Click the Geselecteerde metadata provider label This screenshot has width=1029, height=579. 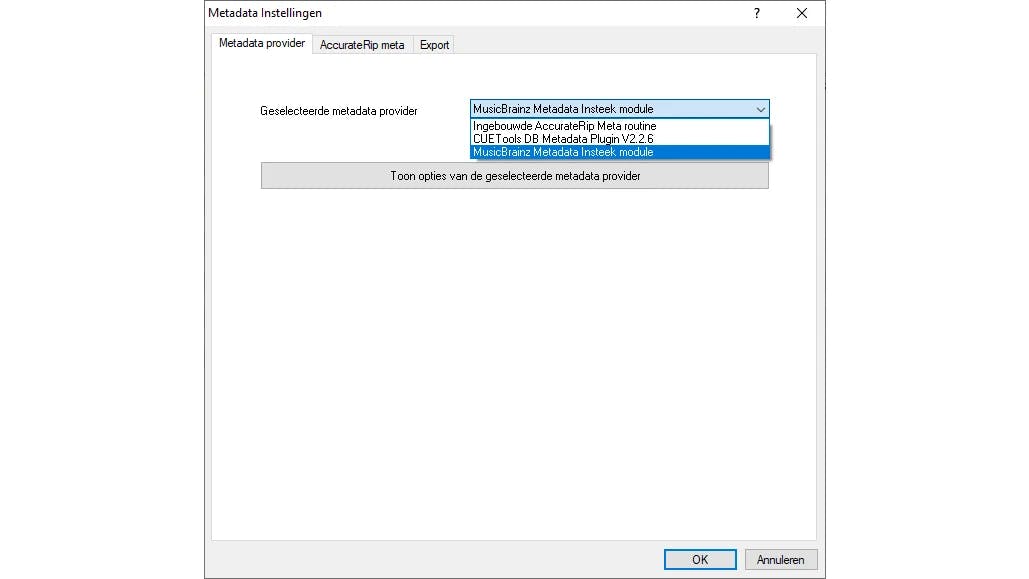tap(339, 111)
